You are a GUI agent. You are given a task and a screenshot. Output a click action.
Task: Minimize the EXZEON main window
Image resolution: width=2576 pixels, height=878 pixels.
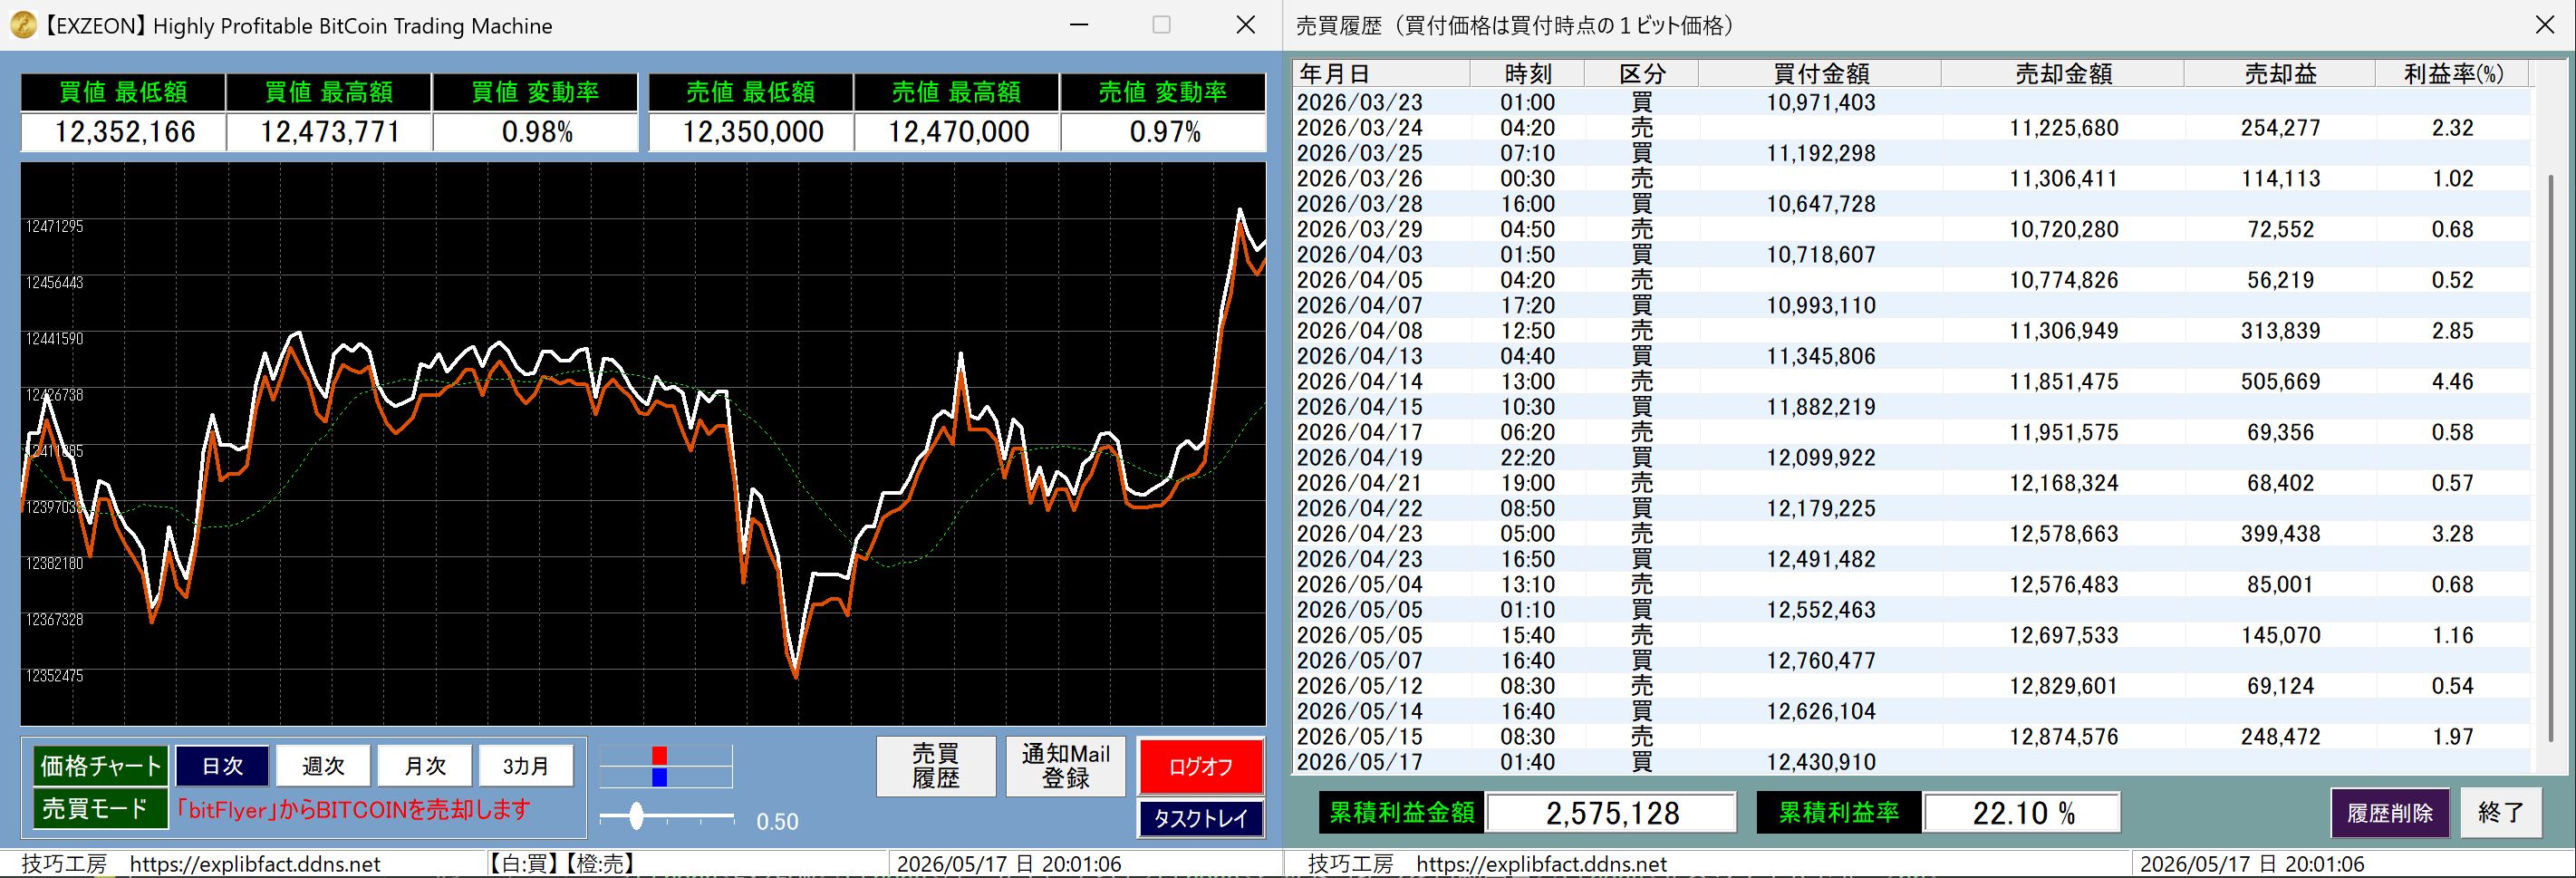click(1078, 25)
